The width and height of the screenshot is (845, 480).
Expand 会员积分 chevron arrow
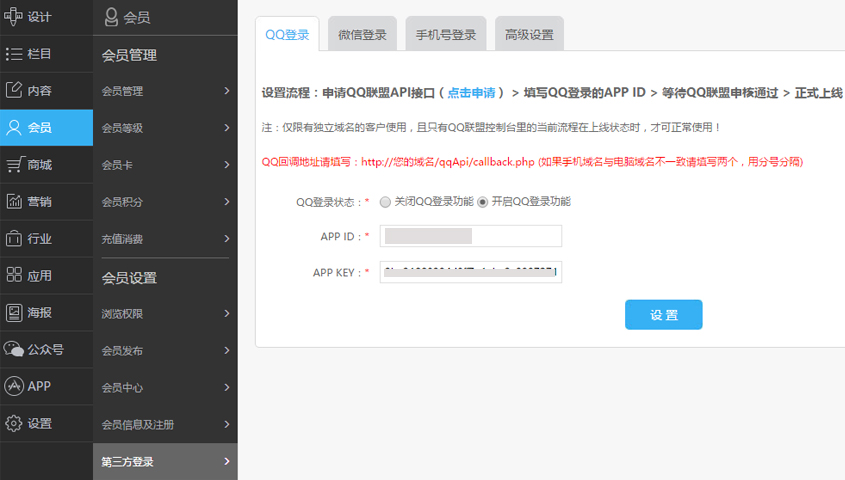(227, 201)
